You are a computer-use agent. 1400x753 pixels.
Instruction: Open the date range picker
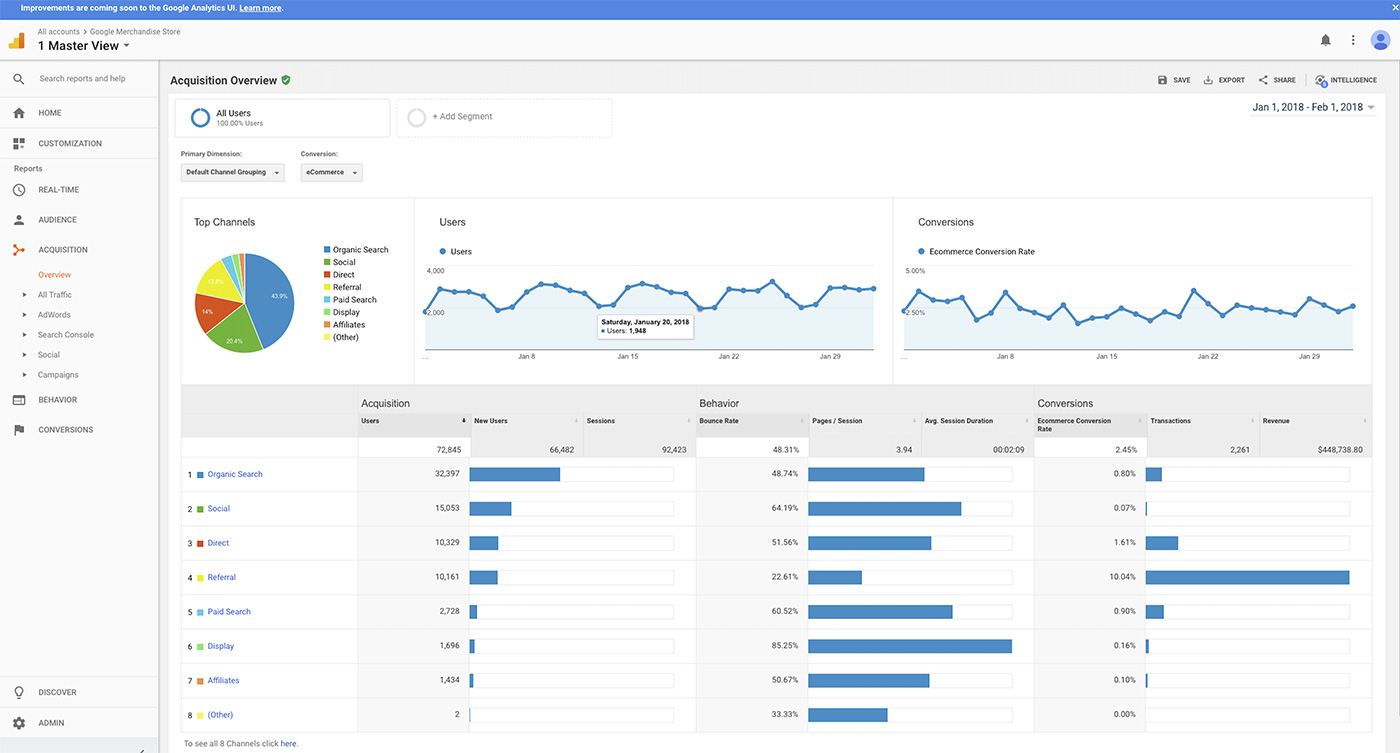[1312, 107]
